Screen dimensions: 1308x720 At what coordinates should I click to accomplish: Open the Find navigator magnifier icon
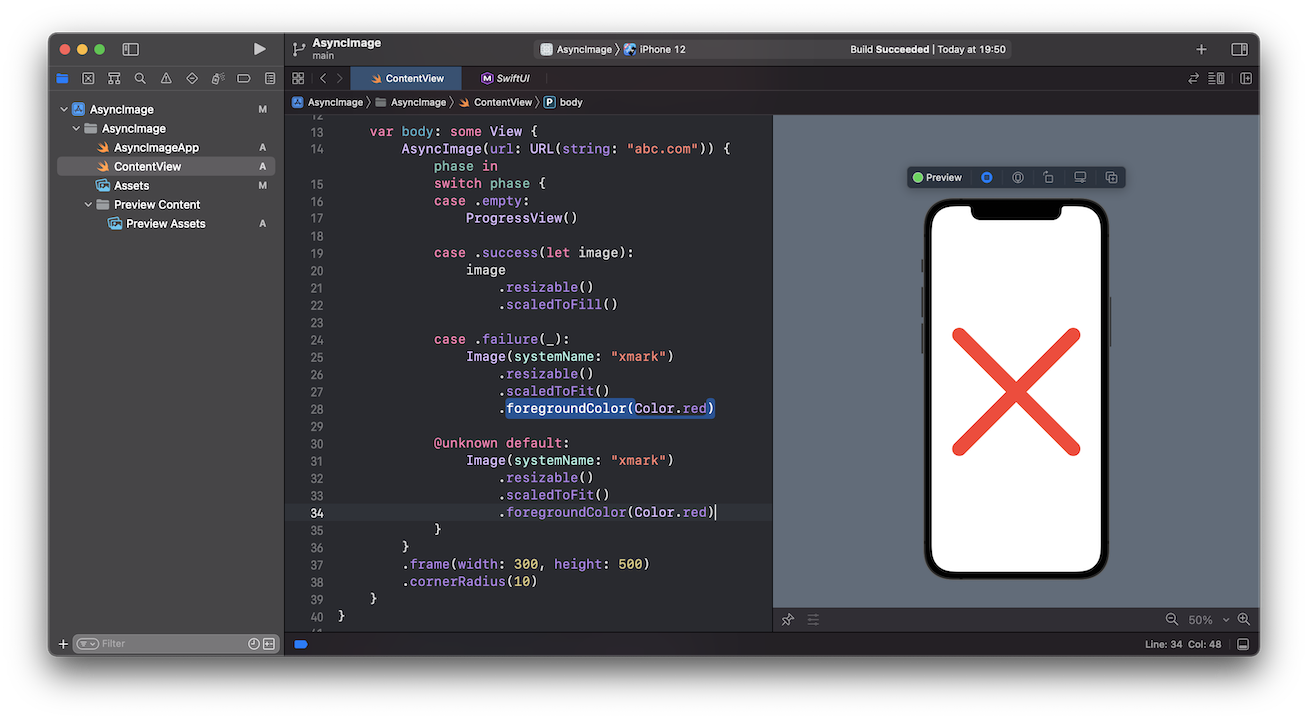[x=140, y=78]
